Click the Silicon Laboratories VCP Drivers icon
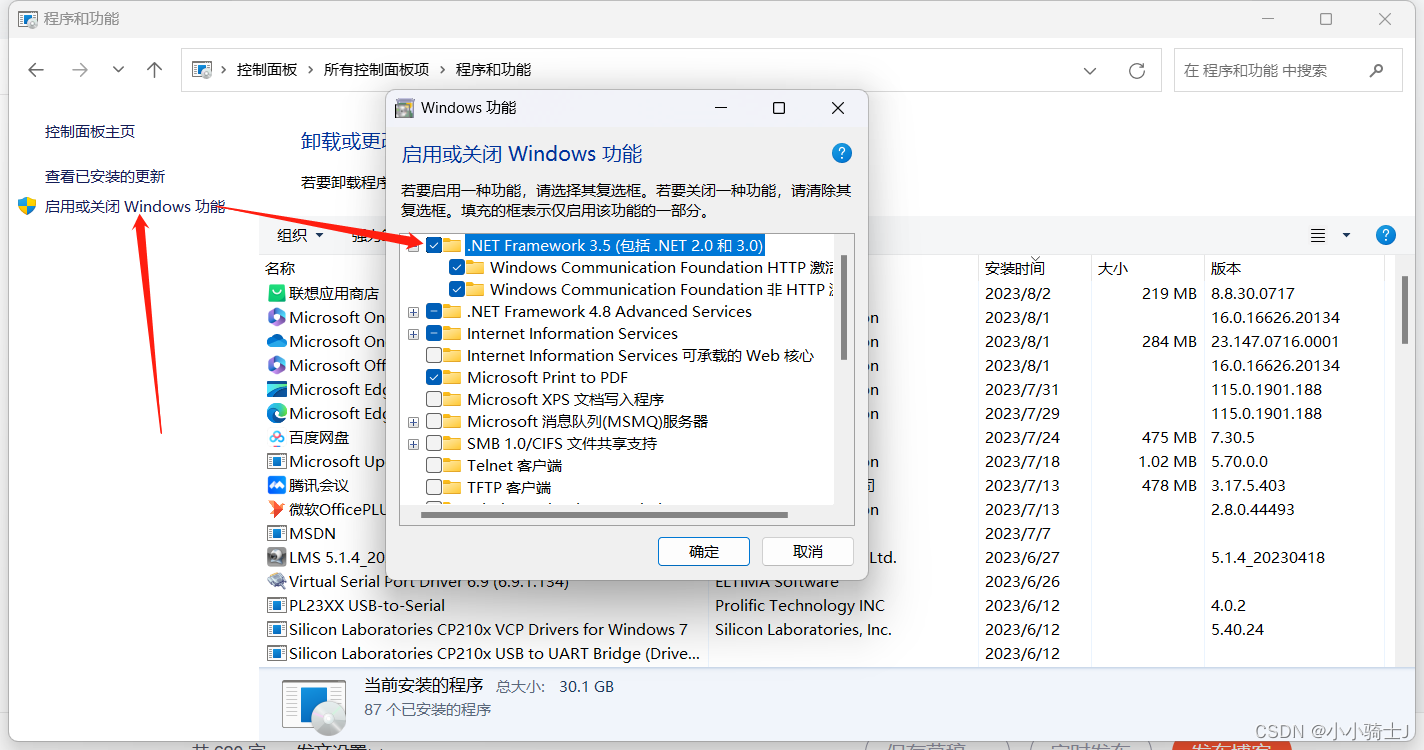This screenshot has width=1424, height=750. [x=277, y=629]
